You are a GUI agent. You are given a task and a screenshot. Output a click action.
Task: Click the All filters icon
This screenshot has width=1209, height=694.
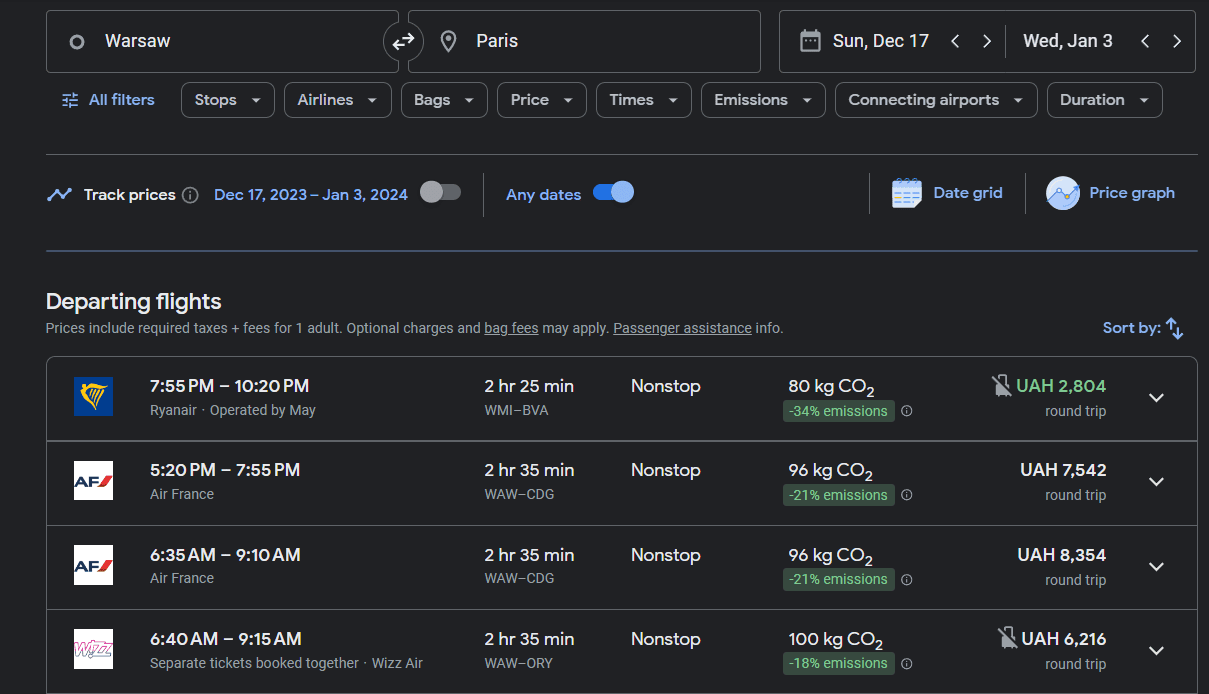68,99
